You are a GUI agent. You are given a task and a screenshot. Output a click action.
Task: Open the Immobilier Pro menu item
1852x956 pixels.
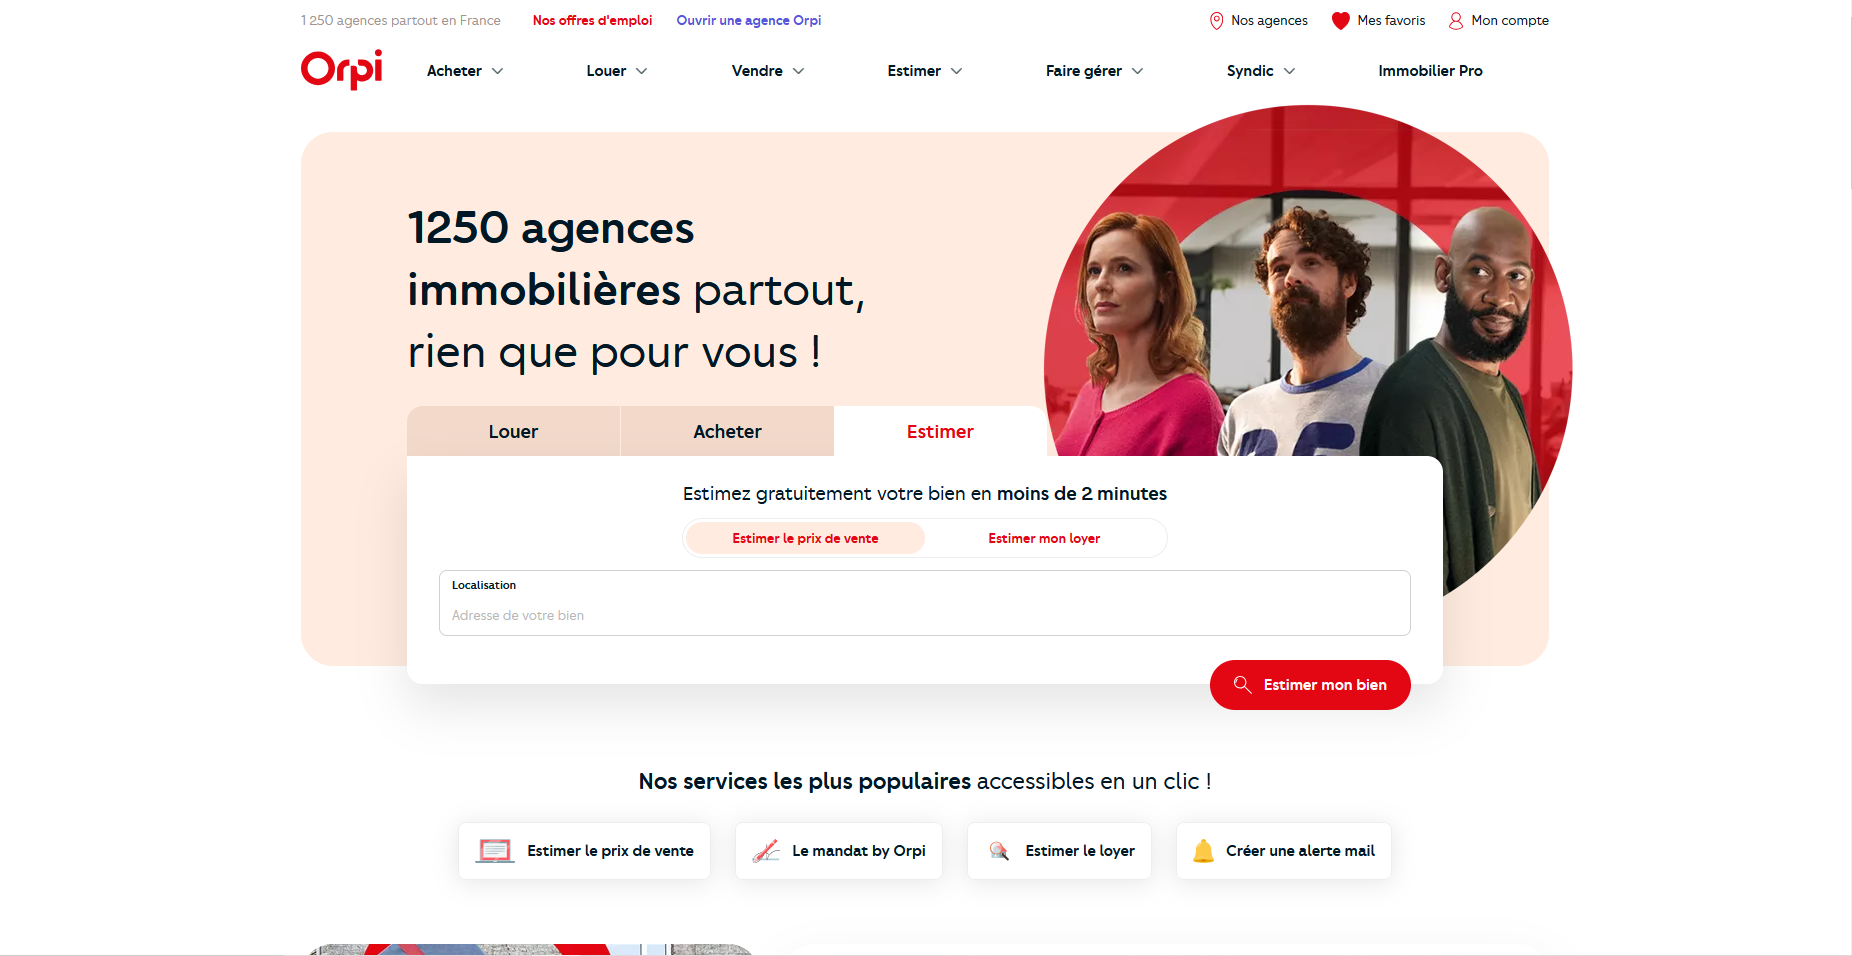[x=1430, y=71]
